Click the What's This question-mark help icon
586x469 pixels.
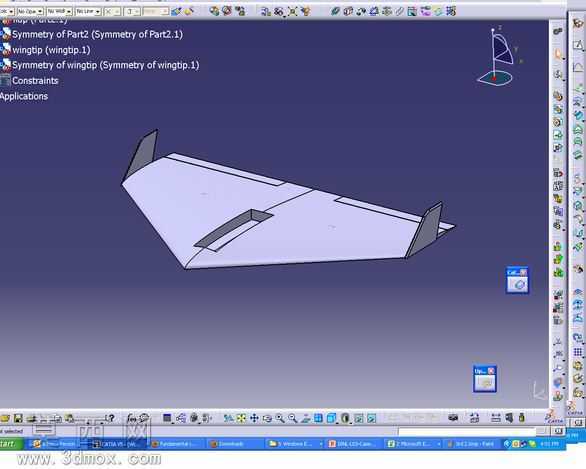[x=110, y=419]
